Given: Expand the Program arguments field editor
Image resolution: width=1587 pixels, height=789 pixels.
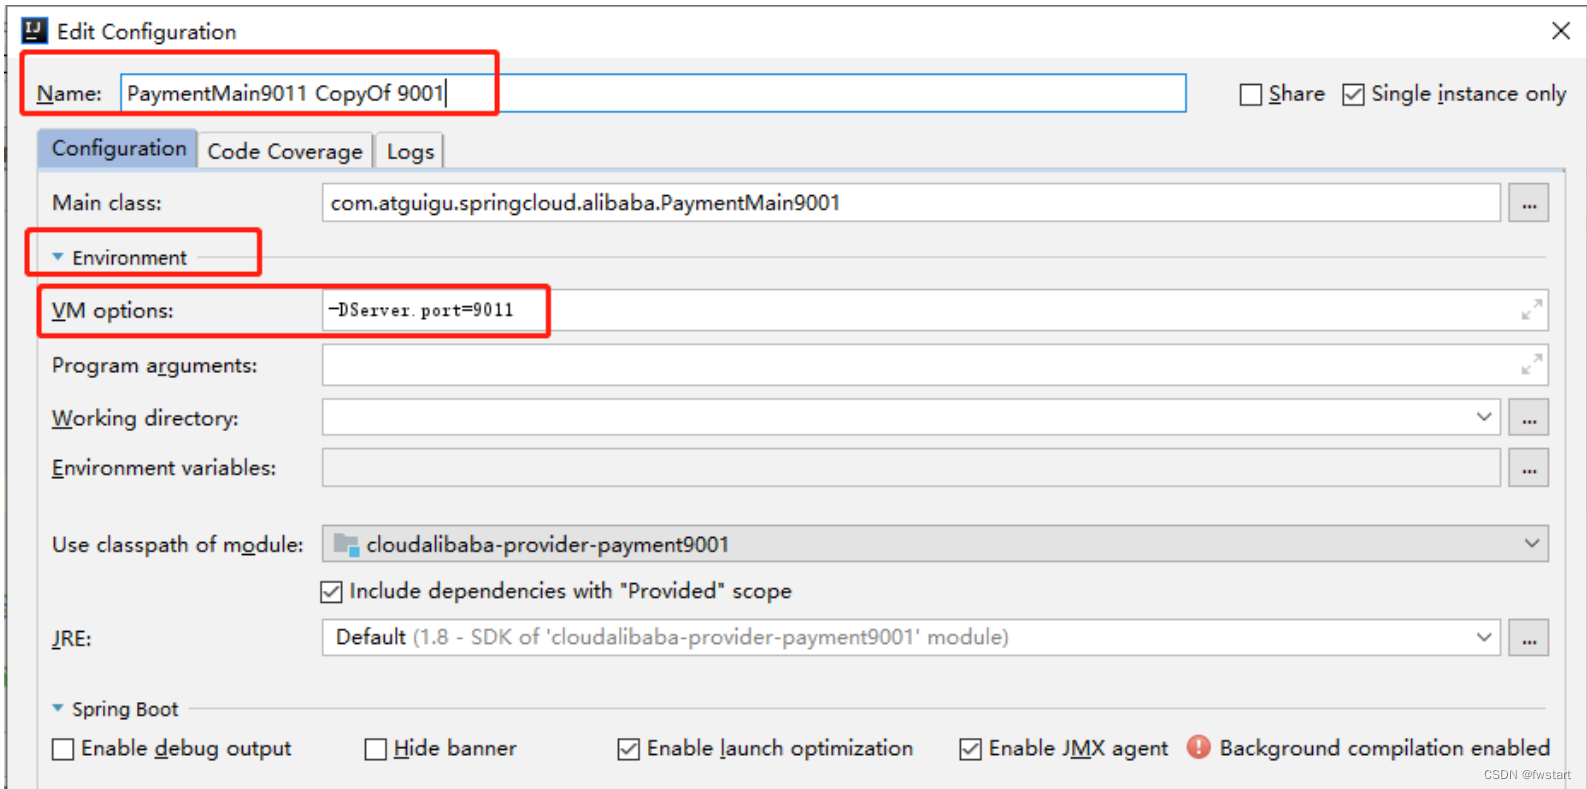Looking at the screenshot, I should 1531,364.
